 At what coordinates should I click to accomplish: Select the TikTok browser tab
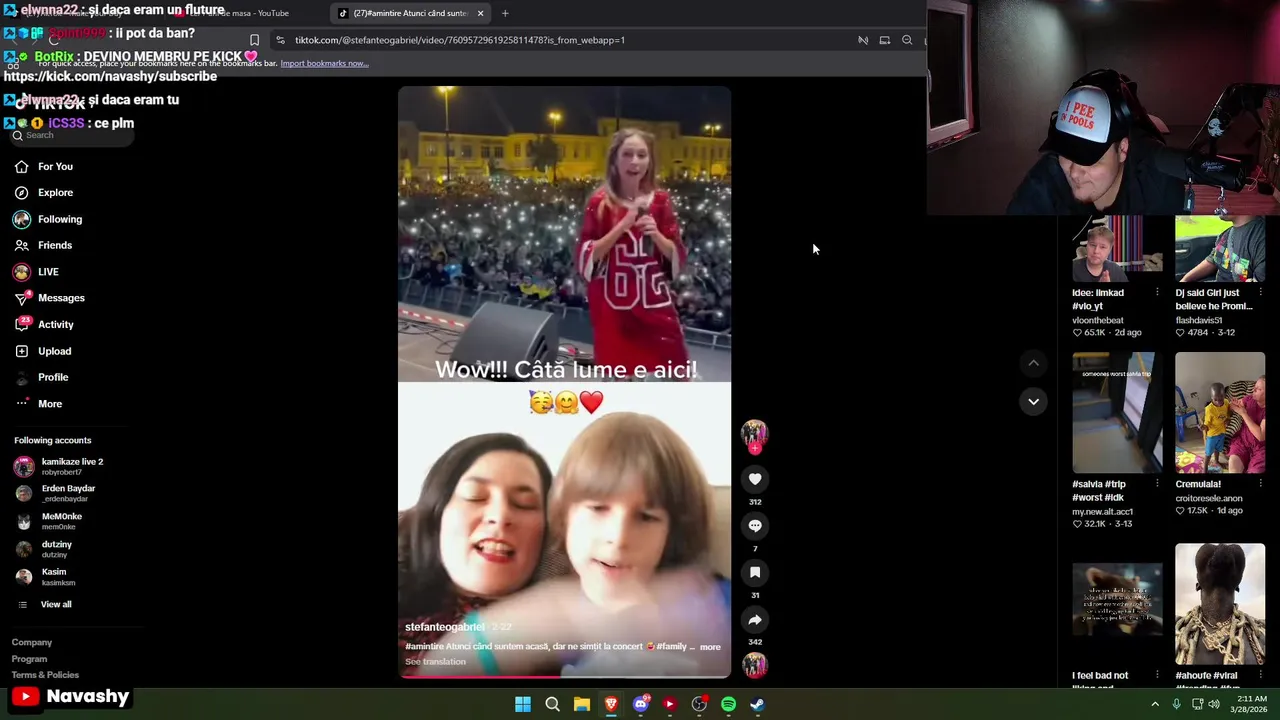click(x=410, y=14)
